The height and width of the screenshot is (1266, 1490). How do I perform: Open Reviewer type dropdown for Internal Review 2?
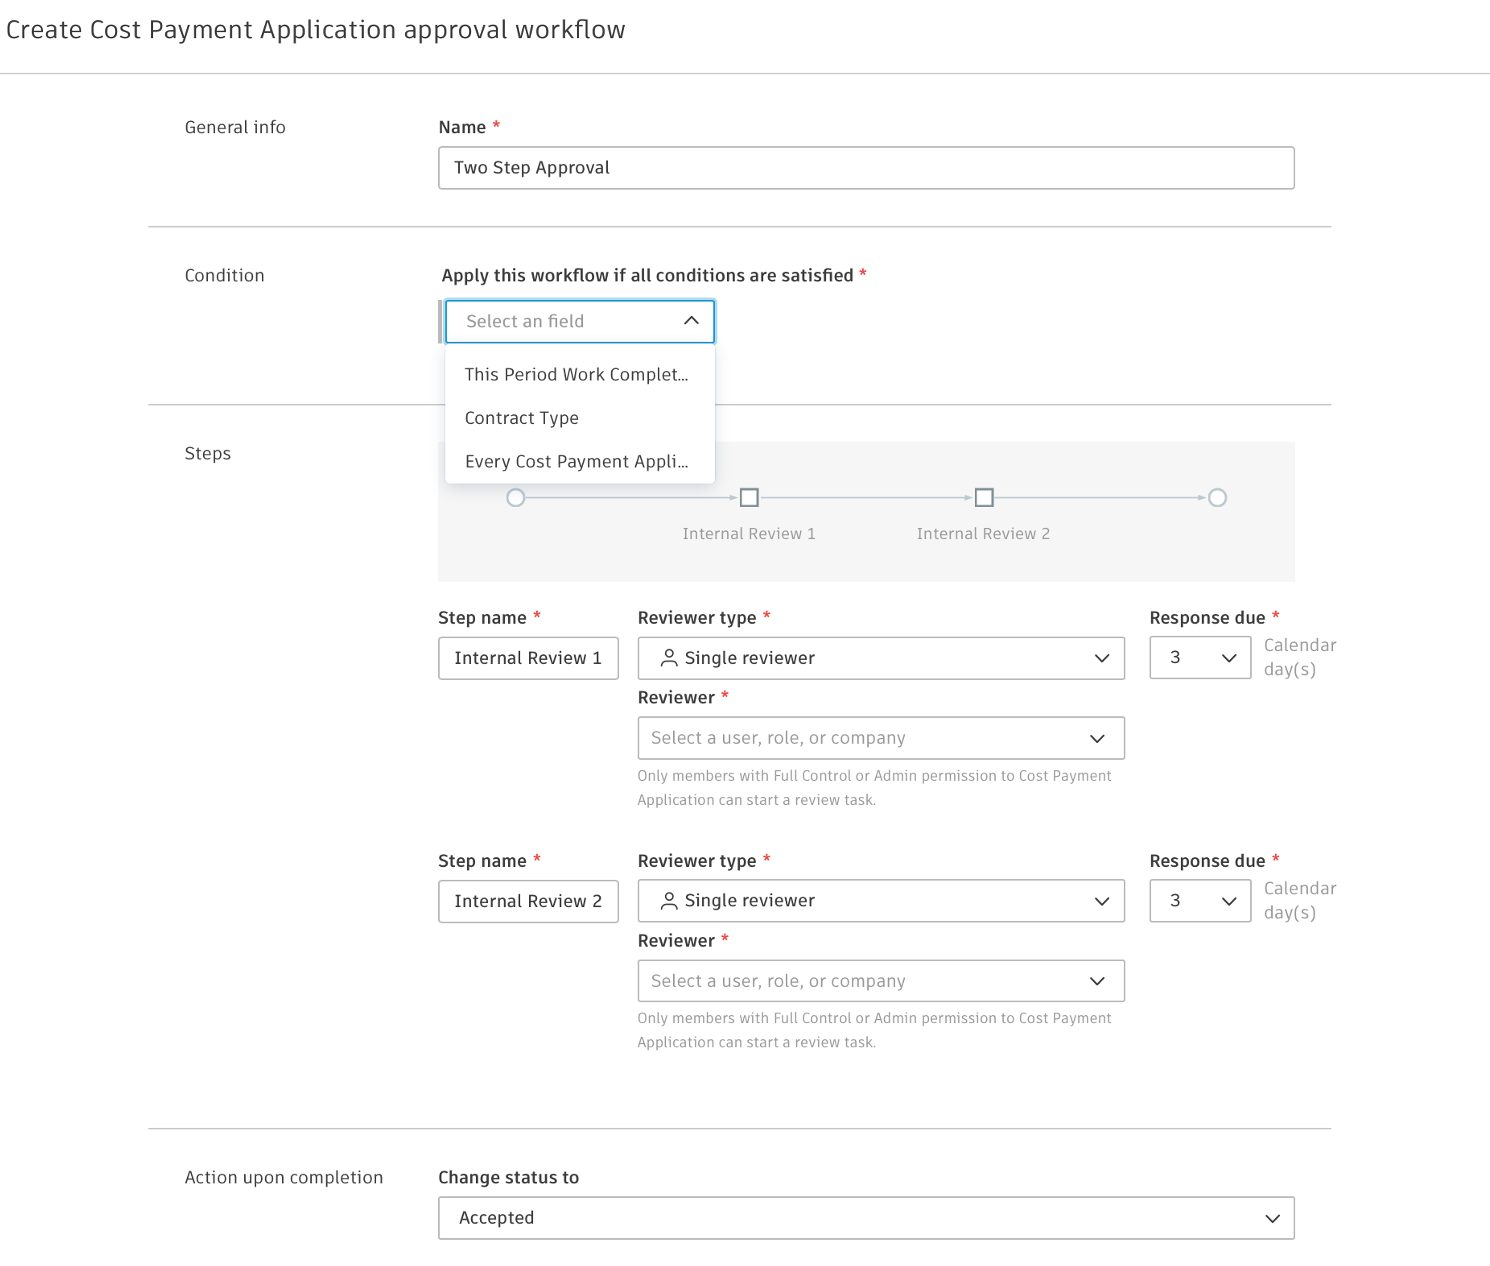(x=881, y=901)
